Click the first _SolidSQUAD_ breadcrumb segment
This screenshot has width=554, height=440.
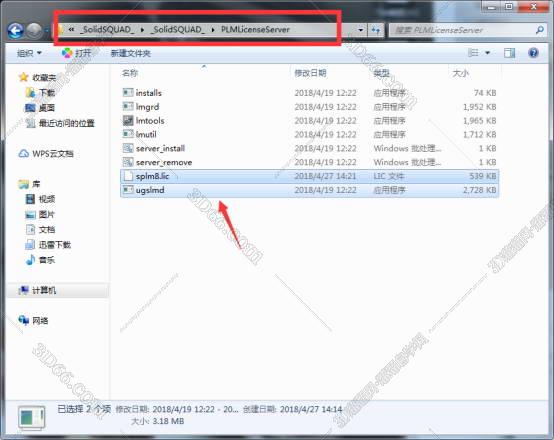[x=107, y=30]
